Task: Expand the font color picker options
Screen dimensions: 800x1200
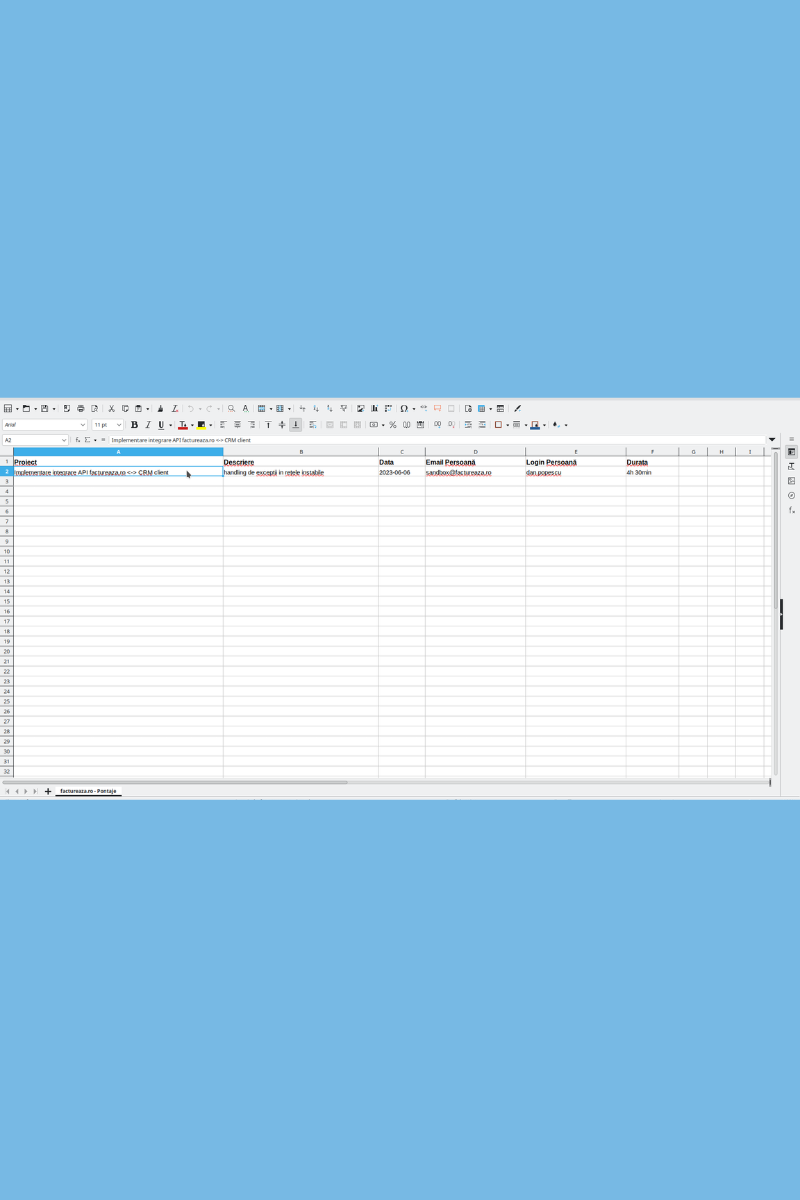Action: point(192,424)
